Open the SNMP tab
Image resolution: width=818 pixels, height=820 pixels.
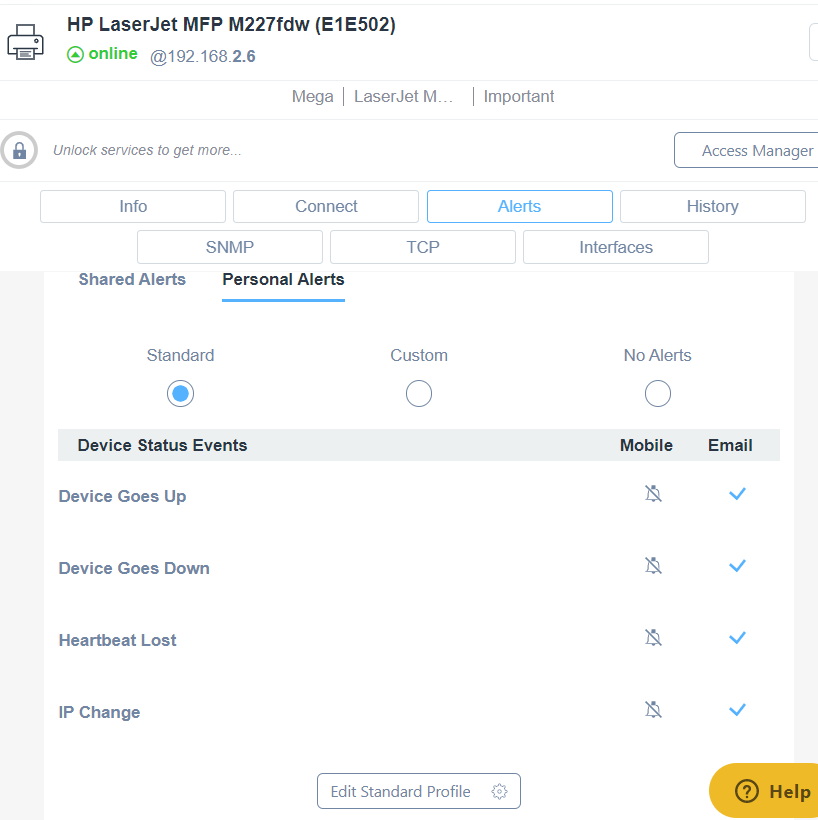pyautogui.click(x=230, y=247)
